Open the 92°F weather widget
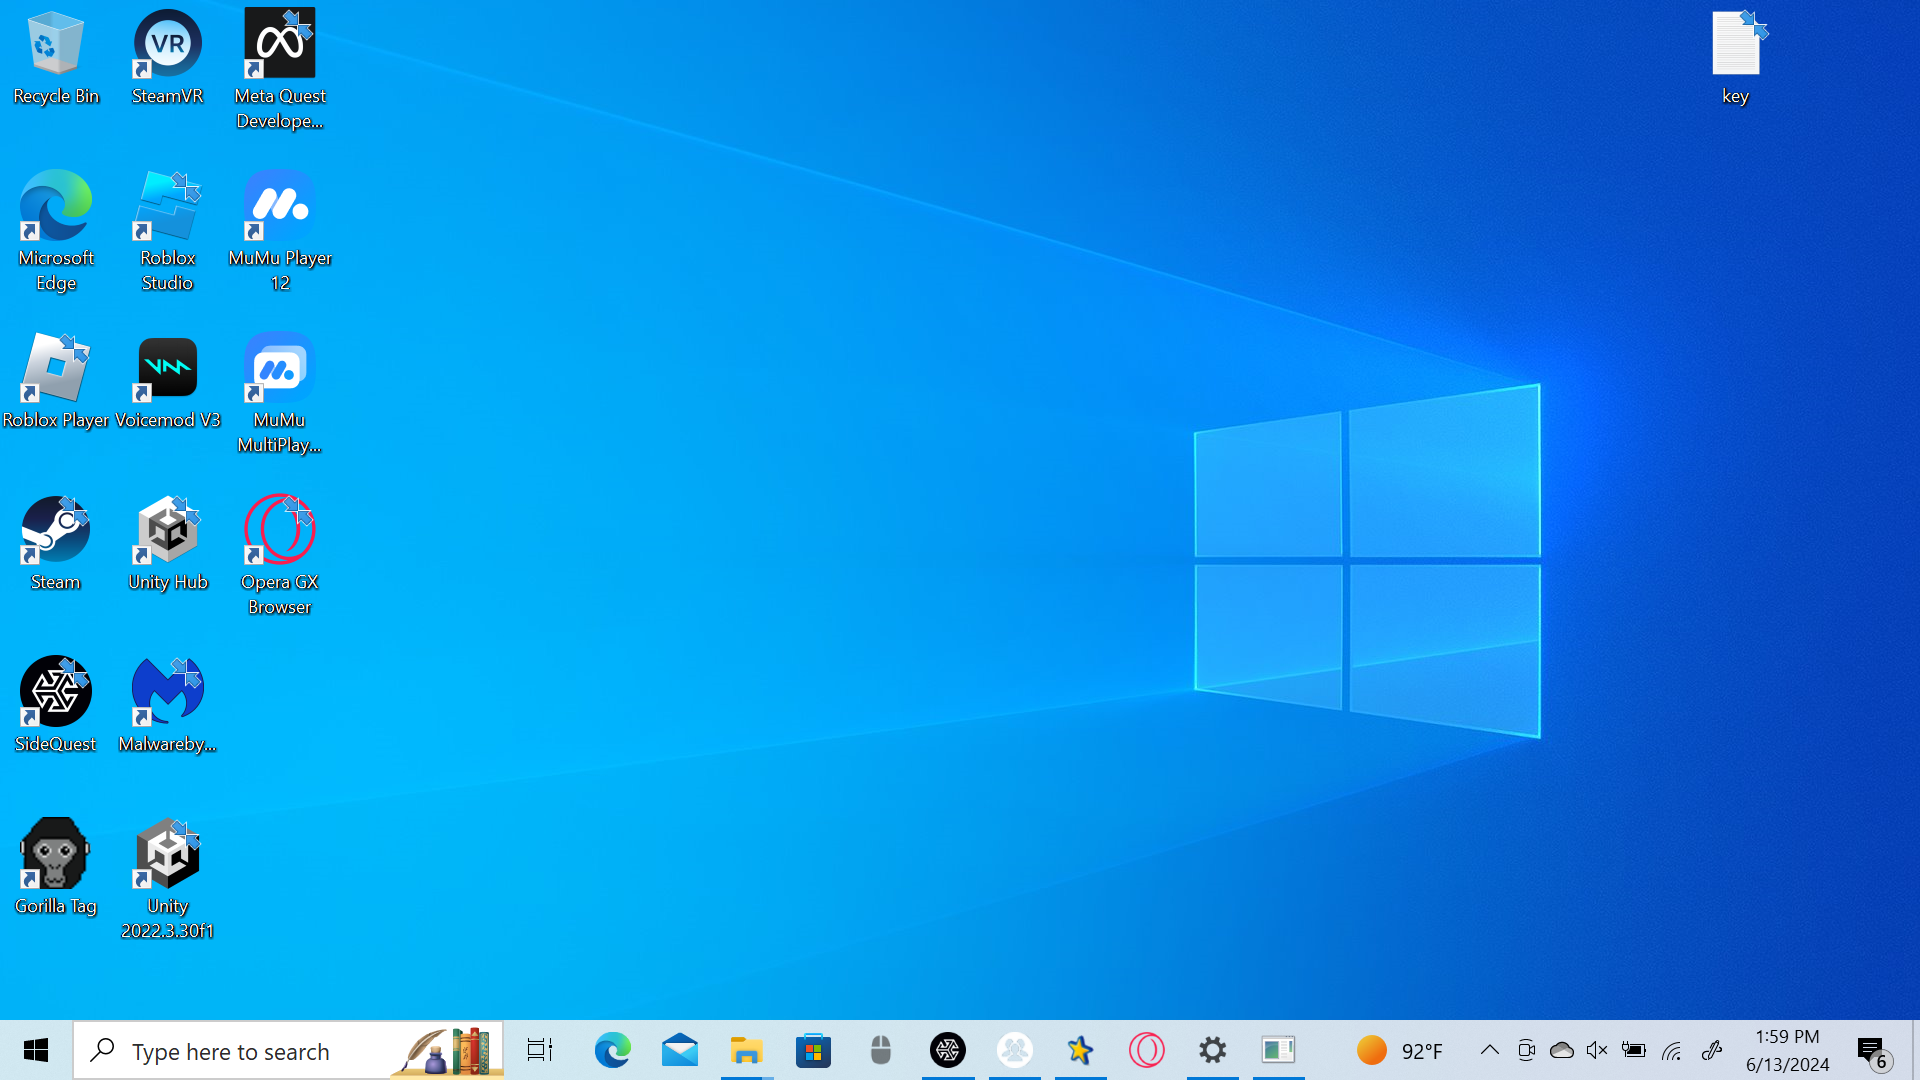Screen dimensions: 1920x1080 (1400, 1050)
